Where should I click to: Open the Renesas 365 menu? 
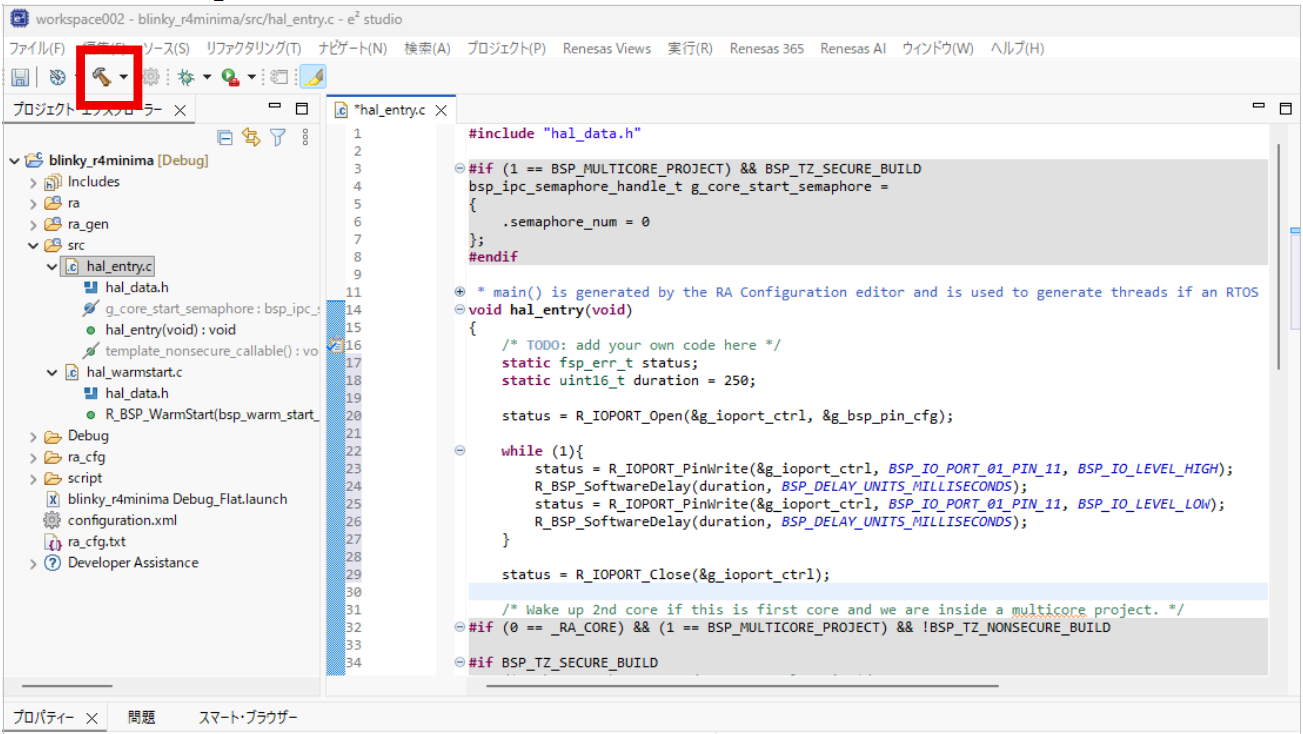[767, 48]
